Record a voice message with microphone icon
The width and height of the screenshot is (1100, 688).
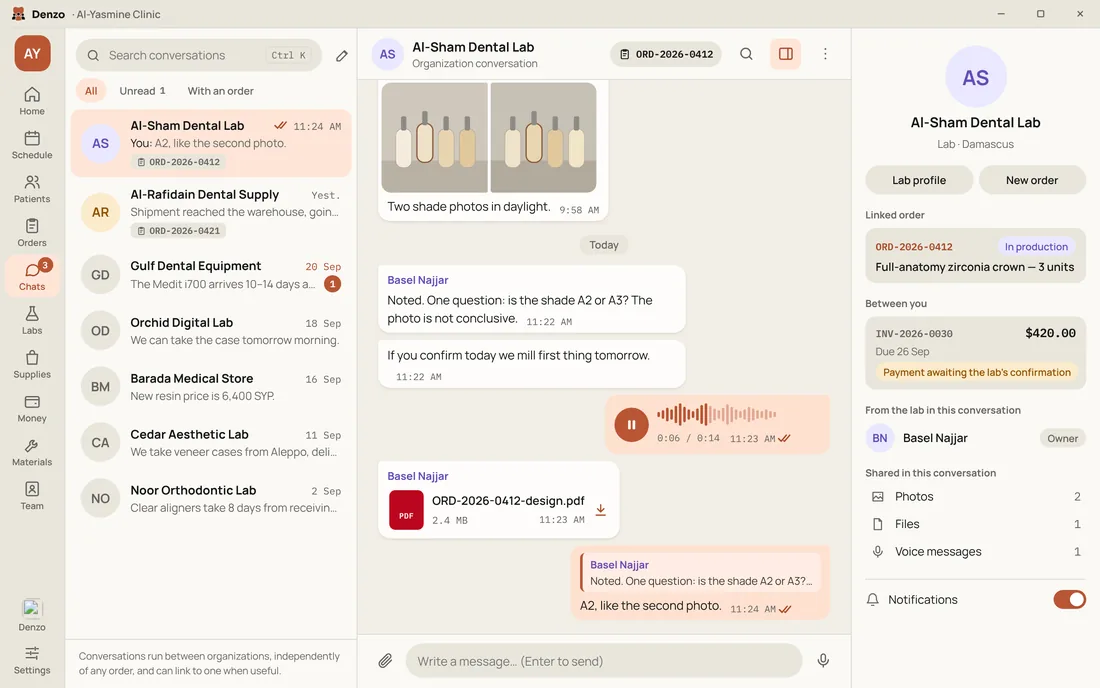(824, 661)
